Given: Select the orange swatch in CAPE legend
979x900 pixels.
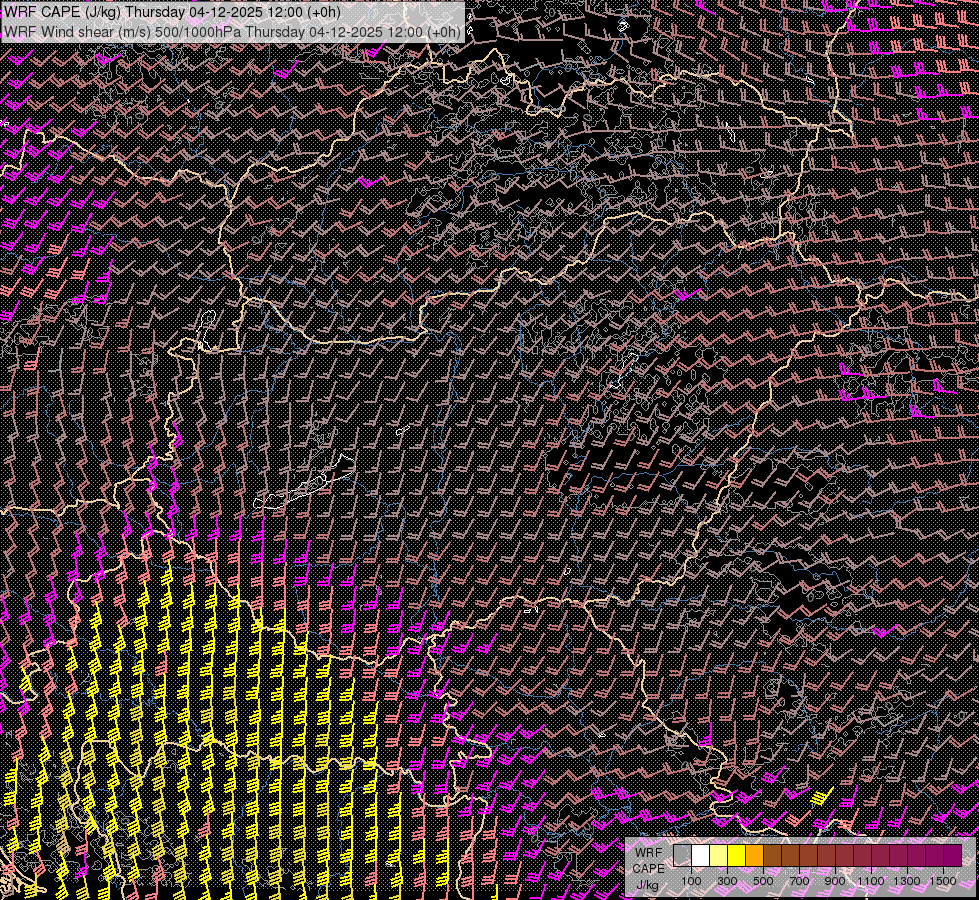Looking at the screenshot, I should [x=754, y=855].
